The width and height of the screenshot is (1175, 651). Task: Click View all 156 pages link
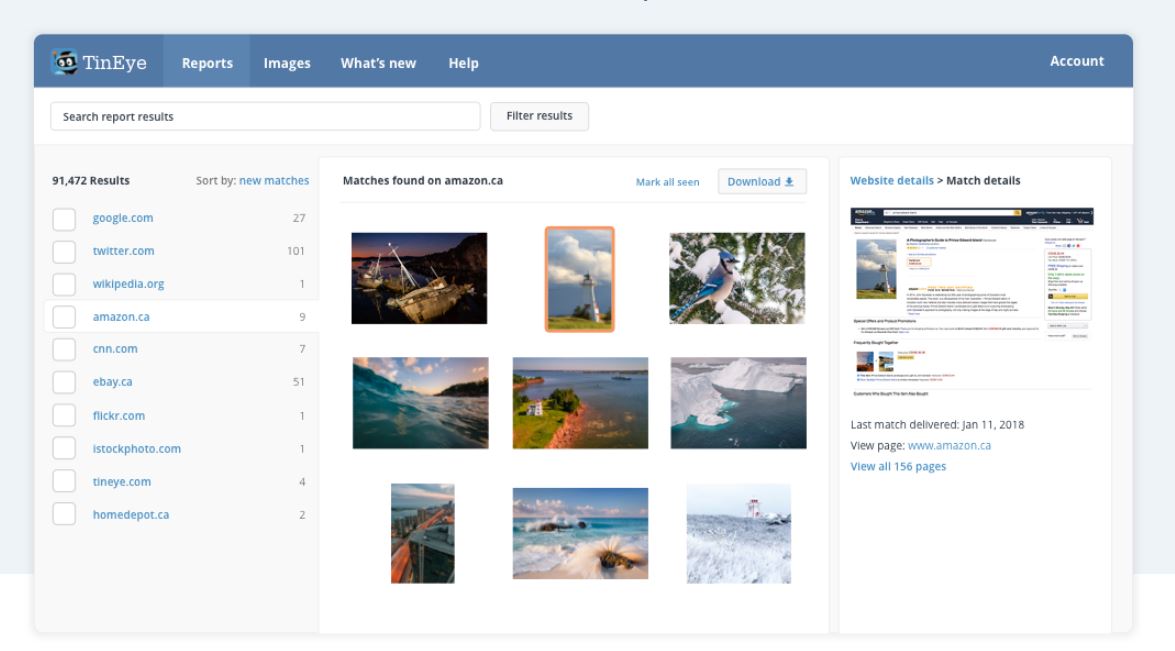tap(898, 466)
